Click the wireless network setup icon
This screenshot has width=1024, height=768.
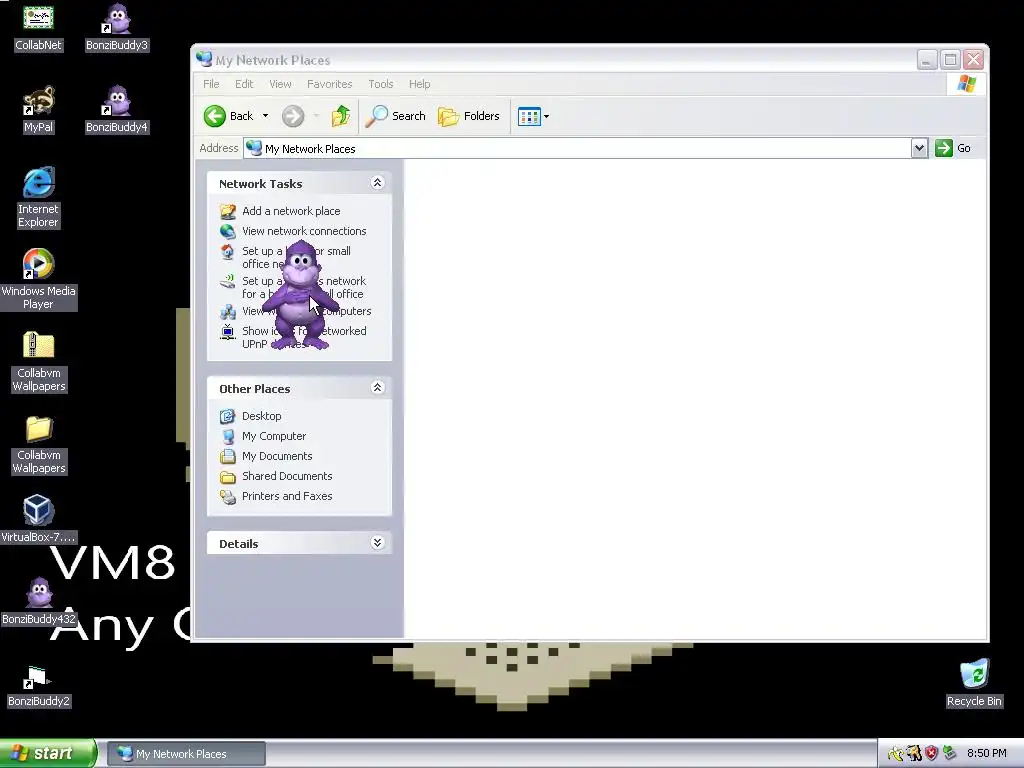[x=227, y=281]
